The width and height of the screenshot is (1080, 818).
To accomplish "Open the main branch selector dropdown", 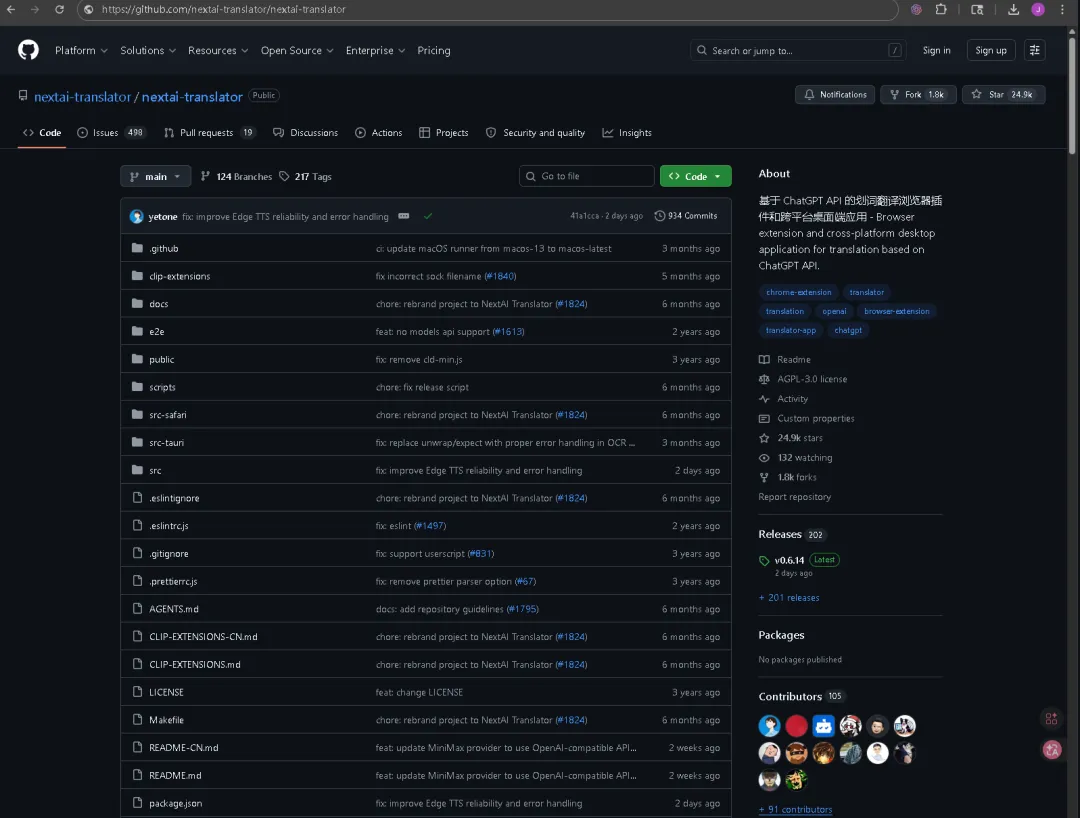I will point(156,176).
